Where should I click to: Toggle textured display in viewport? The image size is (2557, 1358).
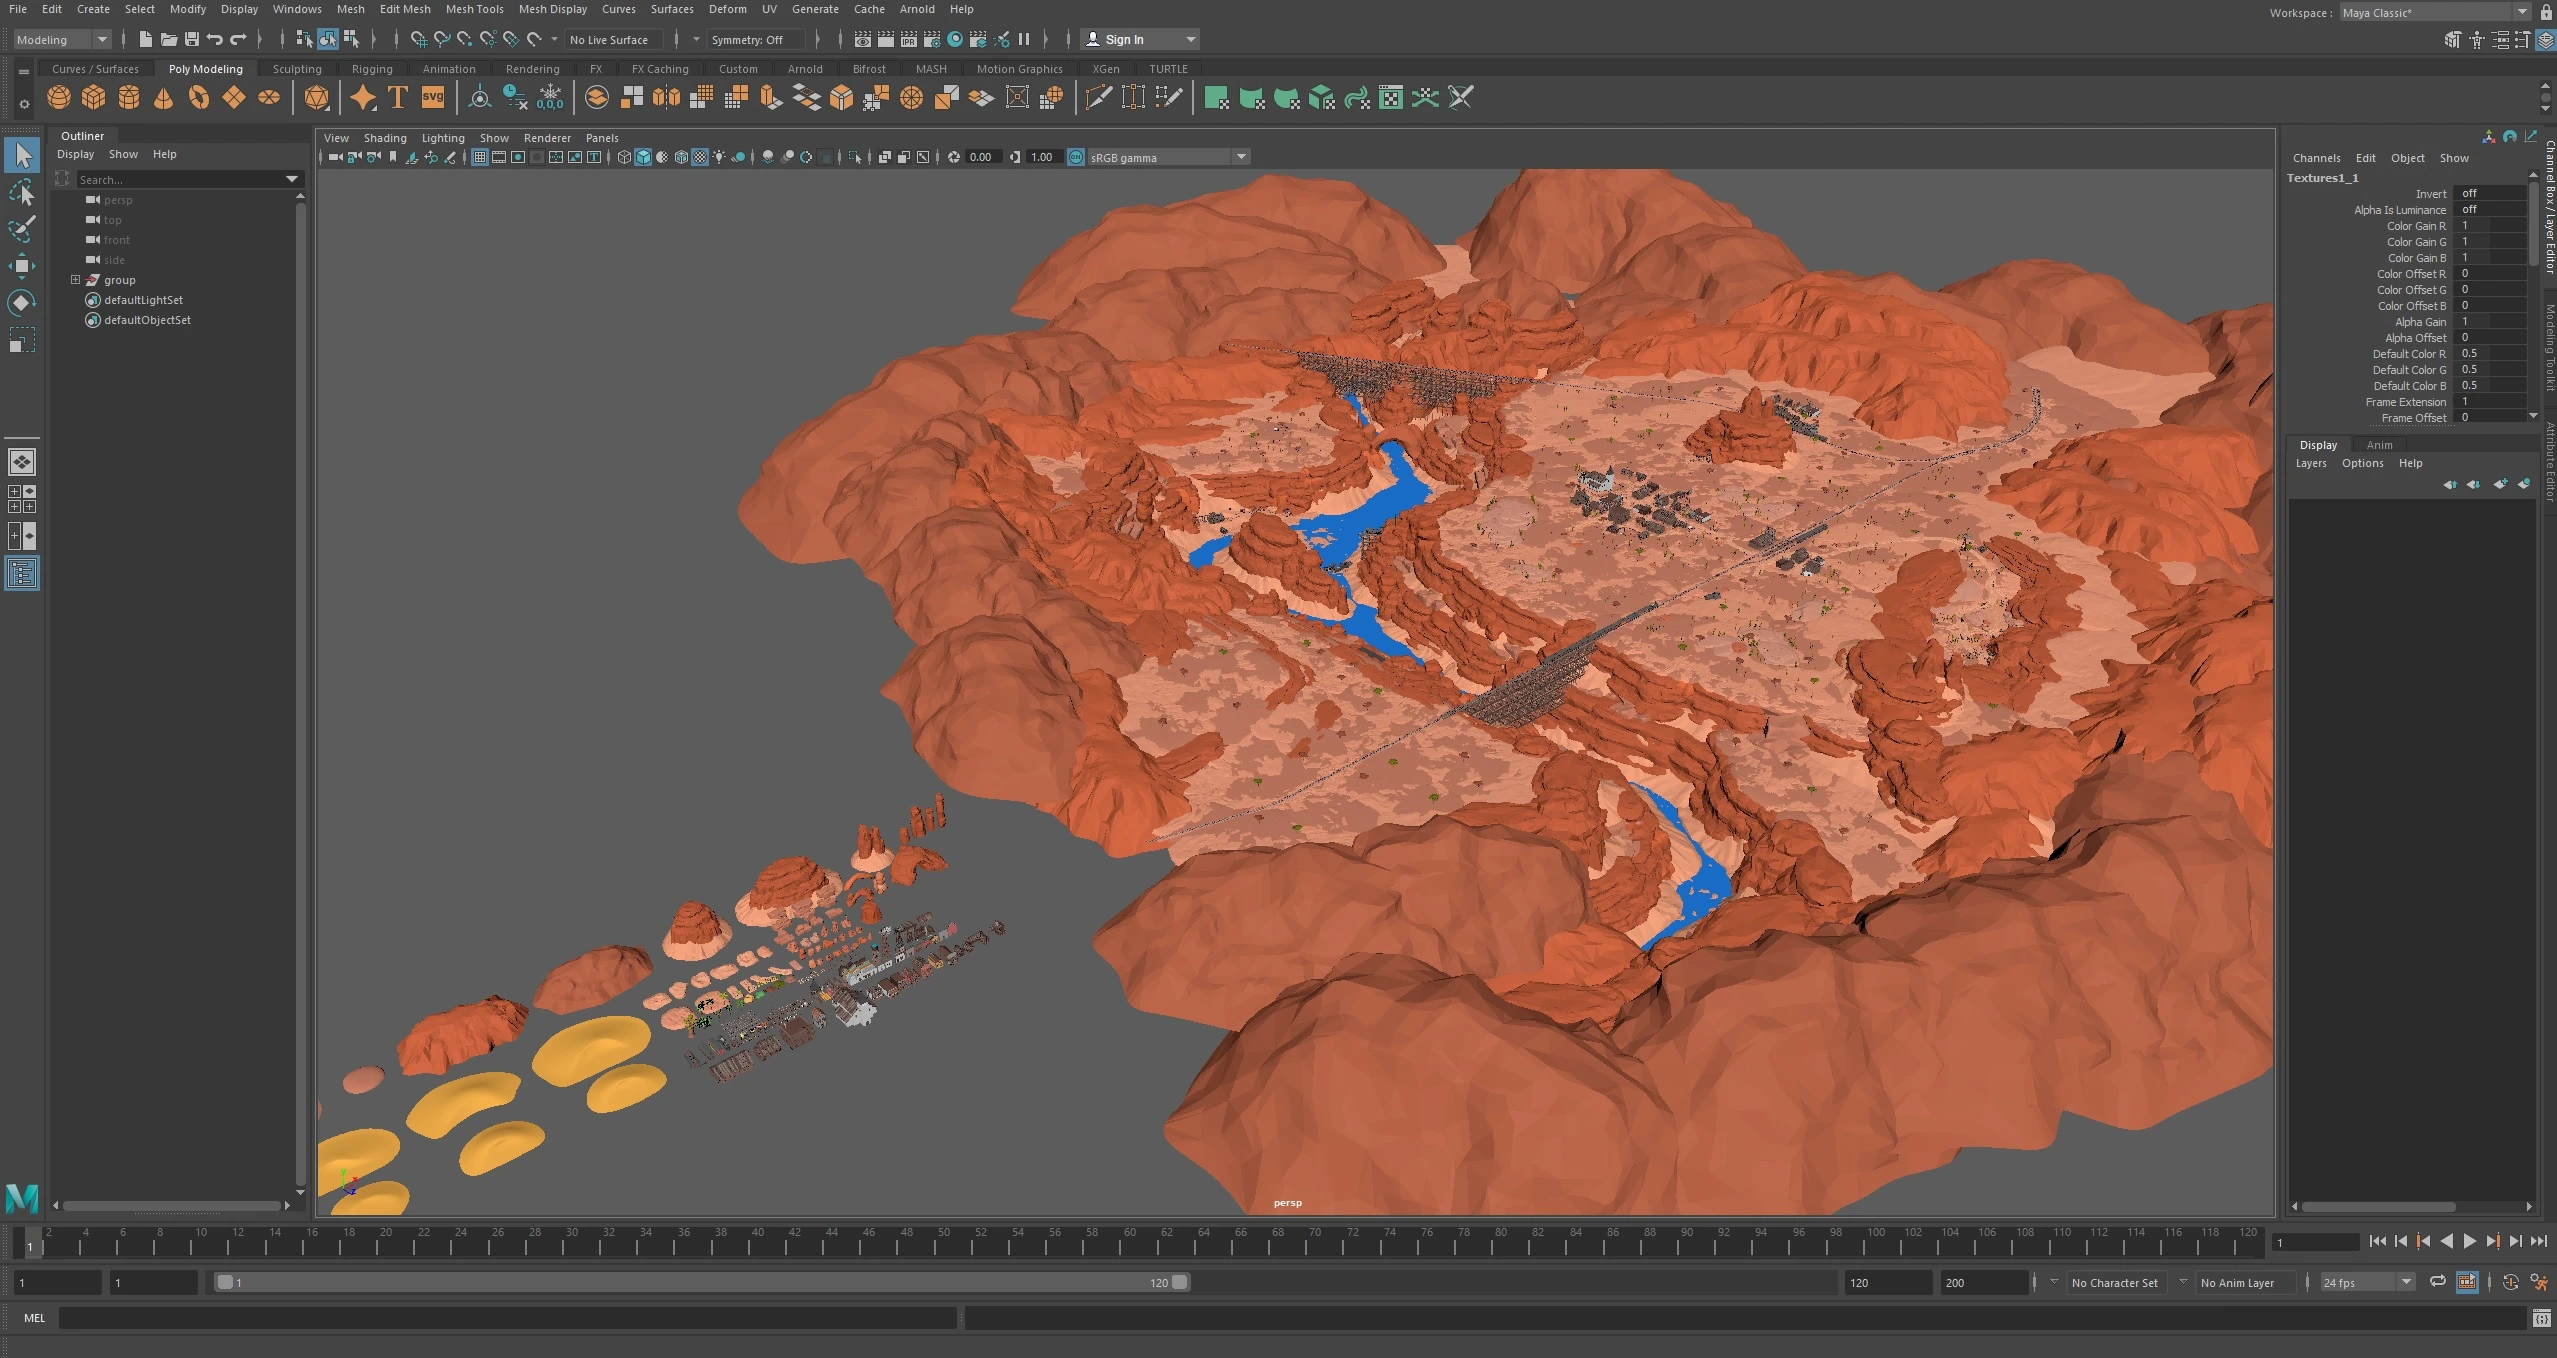tap(700, 157)
